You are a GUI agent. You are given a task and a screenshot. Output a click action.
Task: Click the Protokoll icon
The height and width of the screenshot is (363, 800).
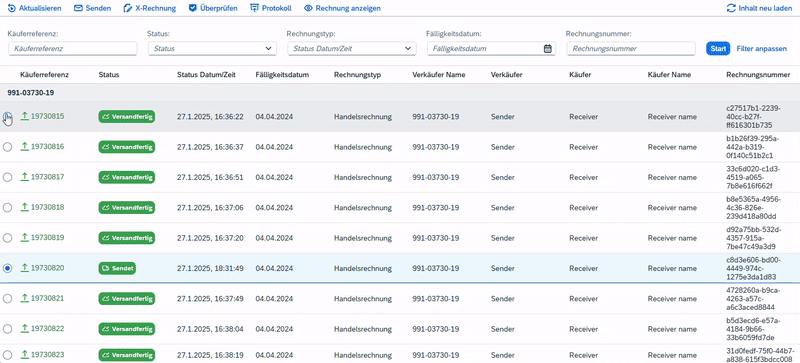point(255,8)
